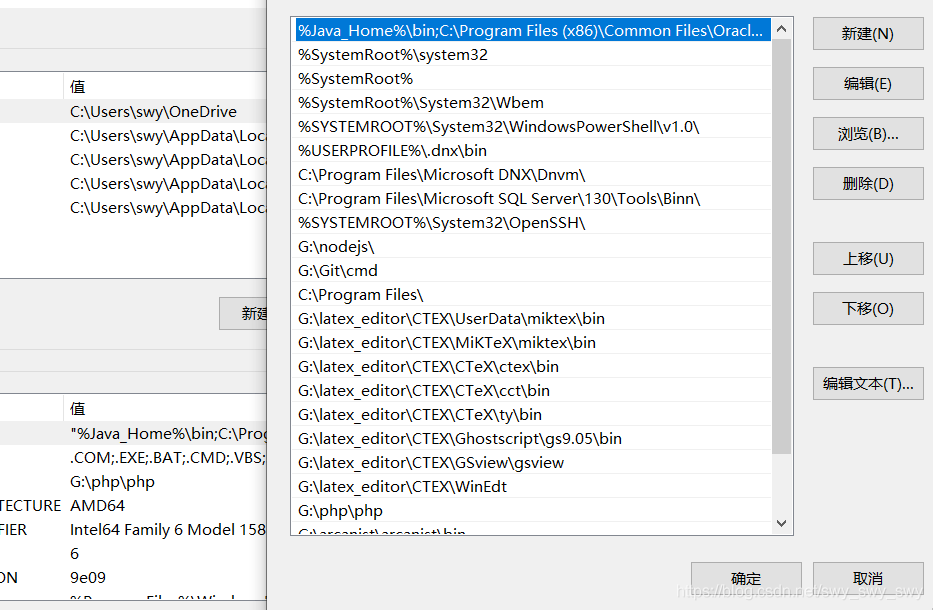Select the %Java_Home%\bin path entry
This screenshot has height=610, width=933.
(x=533, y=30)
